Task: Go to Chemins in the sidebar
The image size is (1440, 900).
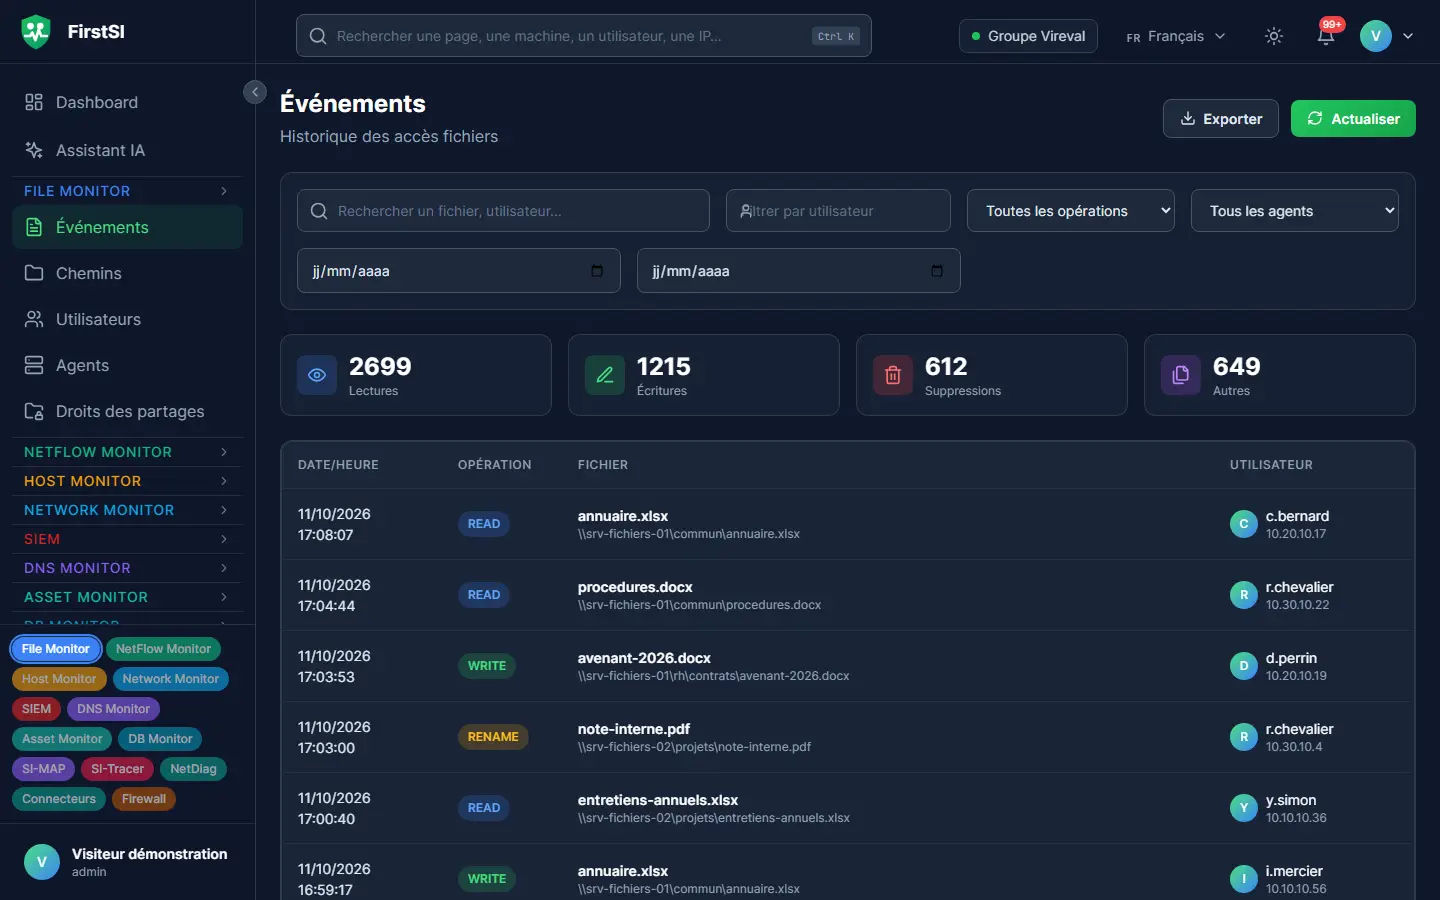Action: click(127, 273)
